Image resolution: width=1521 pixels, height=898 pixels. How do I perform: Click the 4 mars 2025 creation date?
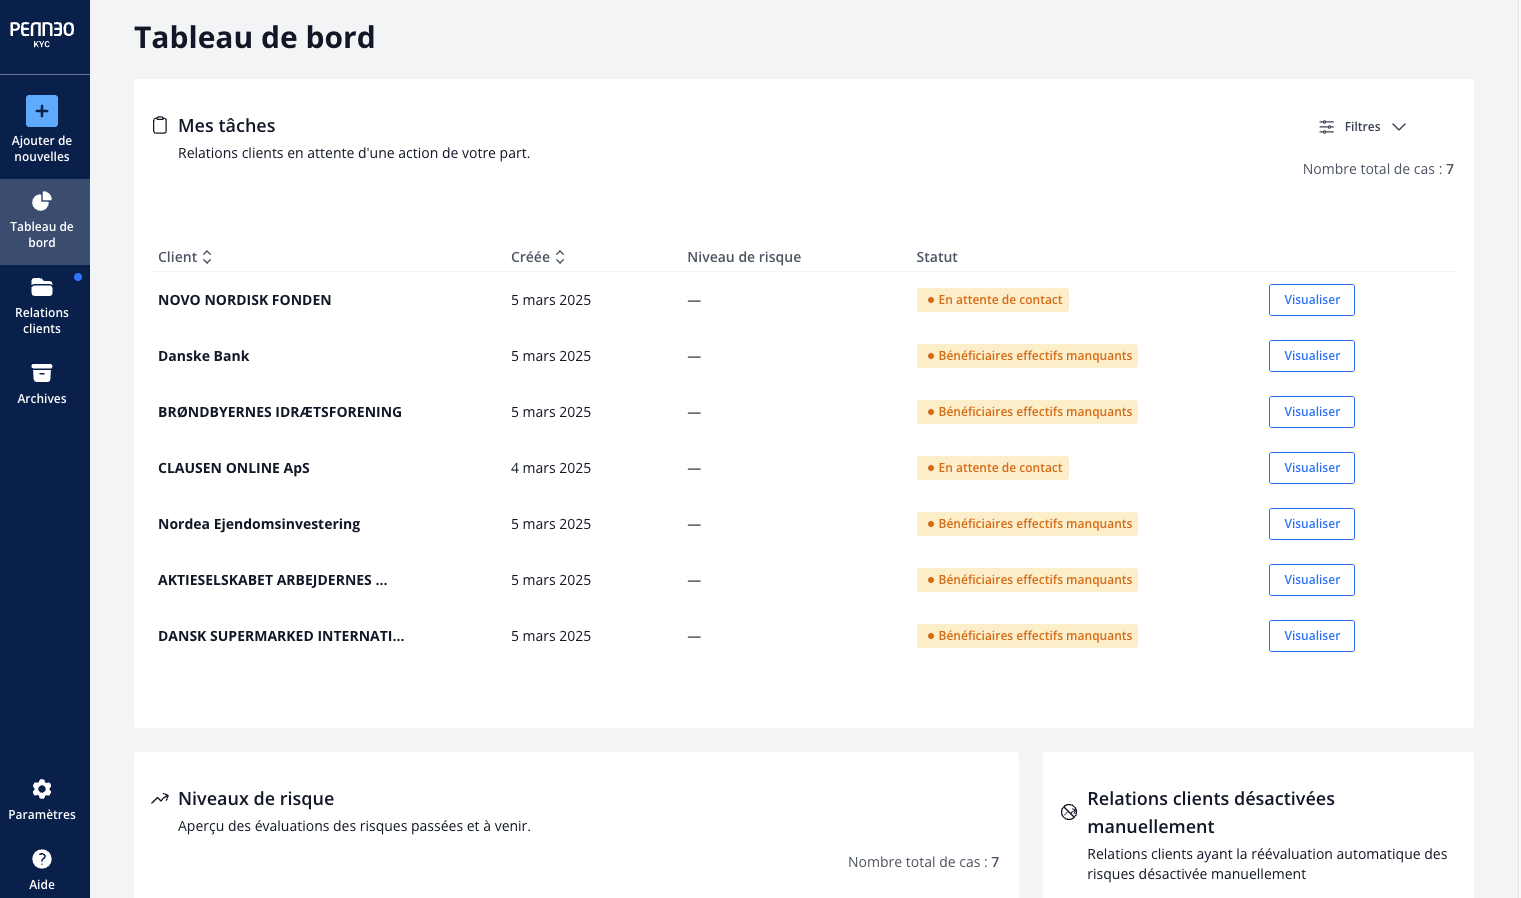pos(551,468)
